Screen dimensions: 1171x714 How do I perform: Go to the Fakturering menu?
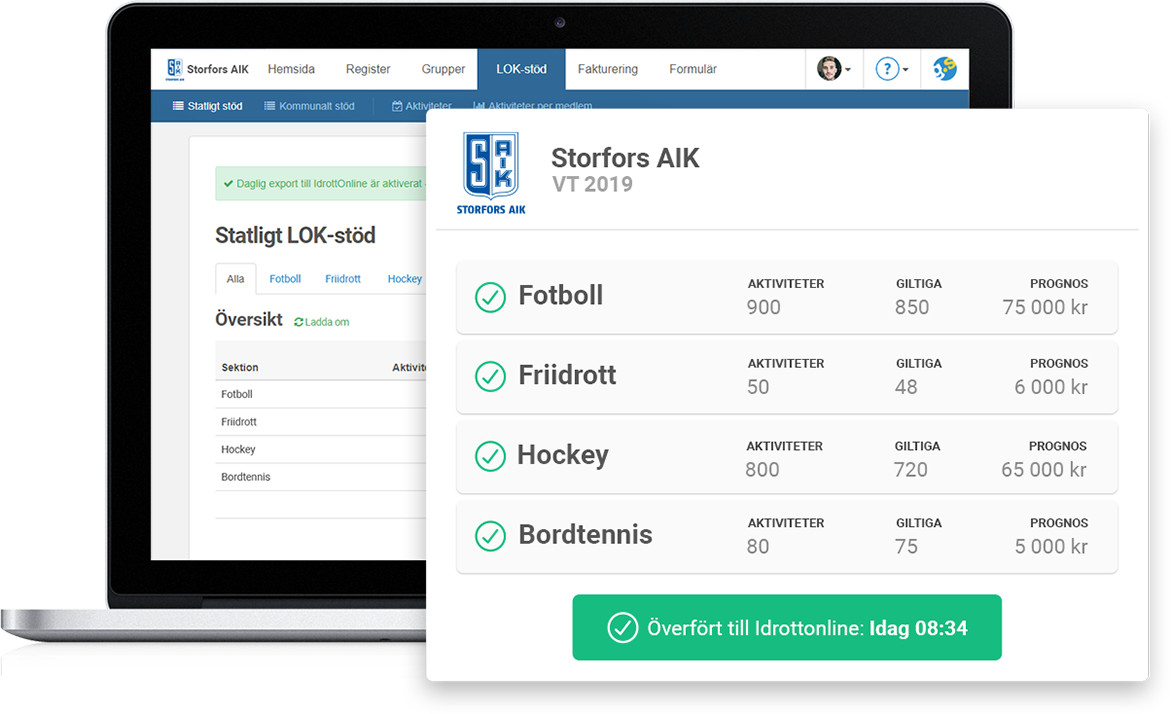(607, 69)
